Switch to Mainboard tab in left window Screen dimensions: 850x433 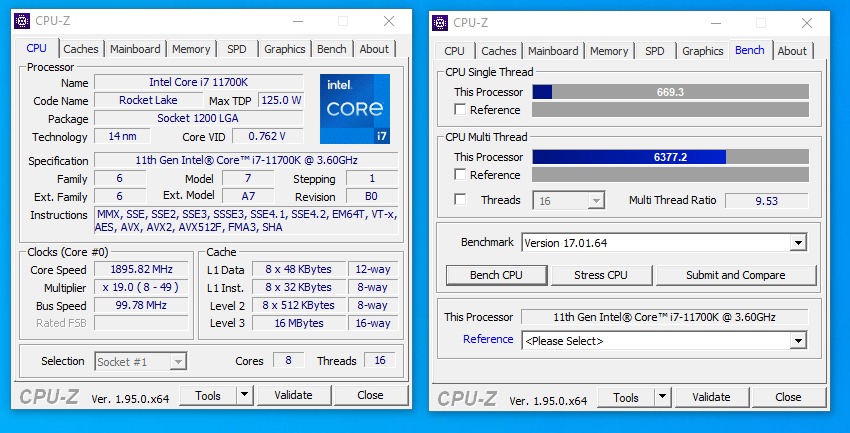pyautogui.click(x=135, y=49)
